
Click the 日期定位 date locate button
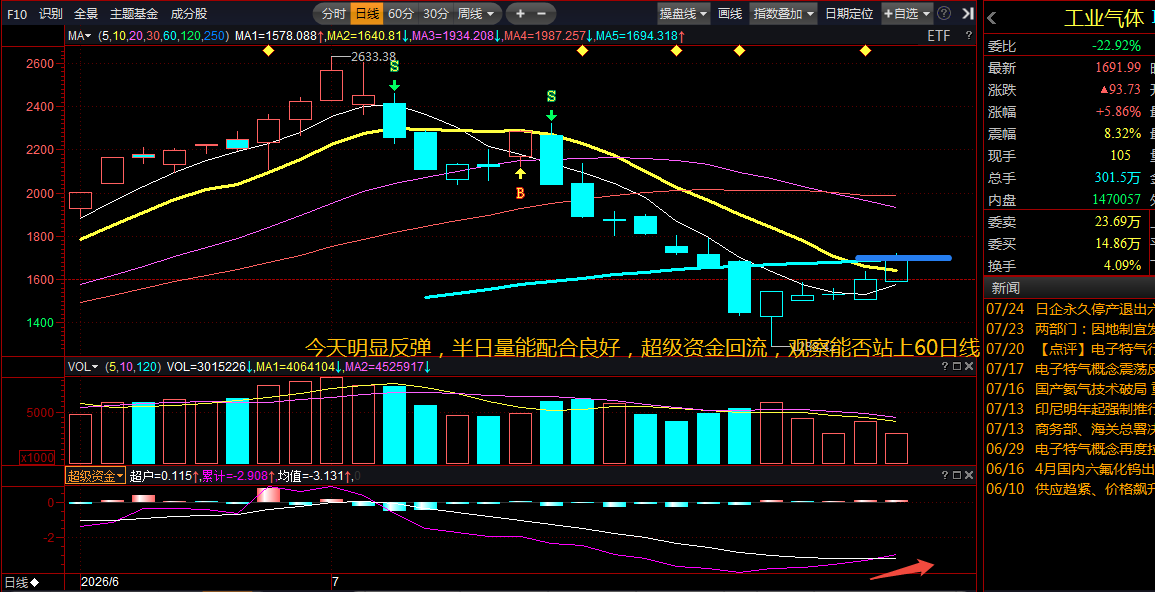[849, 13]
